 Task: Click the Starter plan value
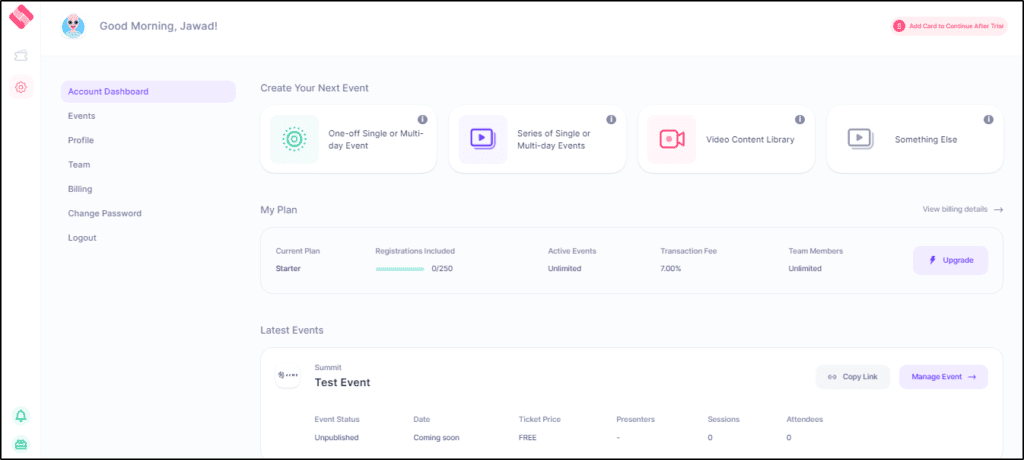coord(288,269)
